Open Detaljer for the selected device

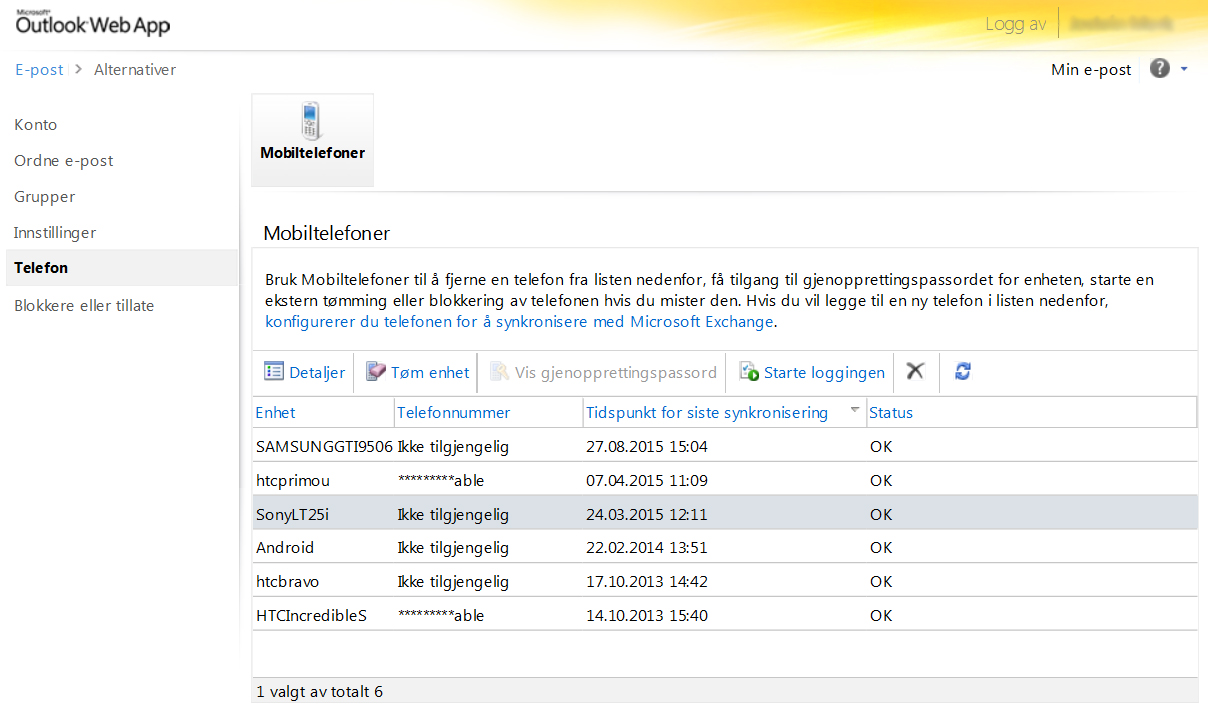pyautogui.click(x=305, y=372)
